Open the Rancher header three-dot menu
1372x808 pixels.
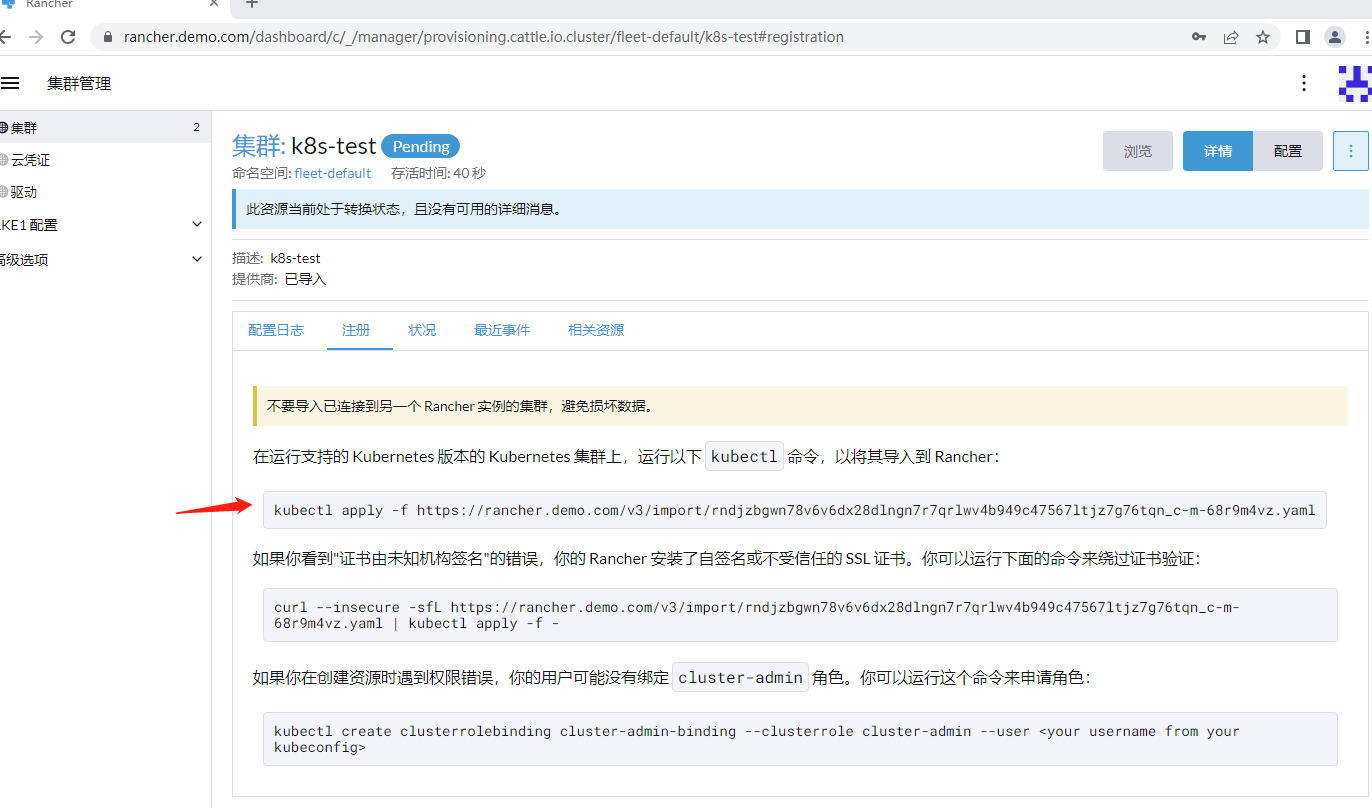pyautogui.click(x=1304, y=83)
